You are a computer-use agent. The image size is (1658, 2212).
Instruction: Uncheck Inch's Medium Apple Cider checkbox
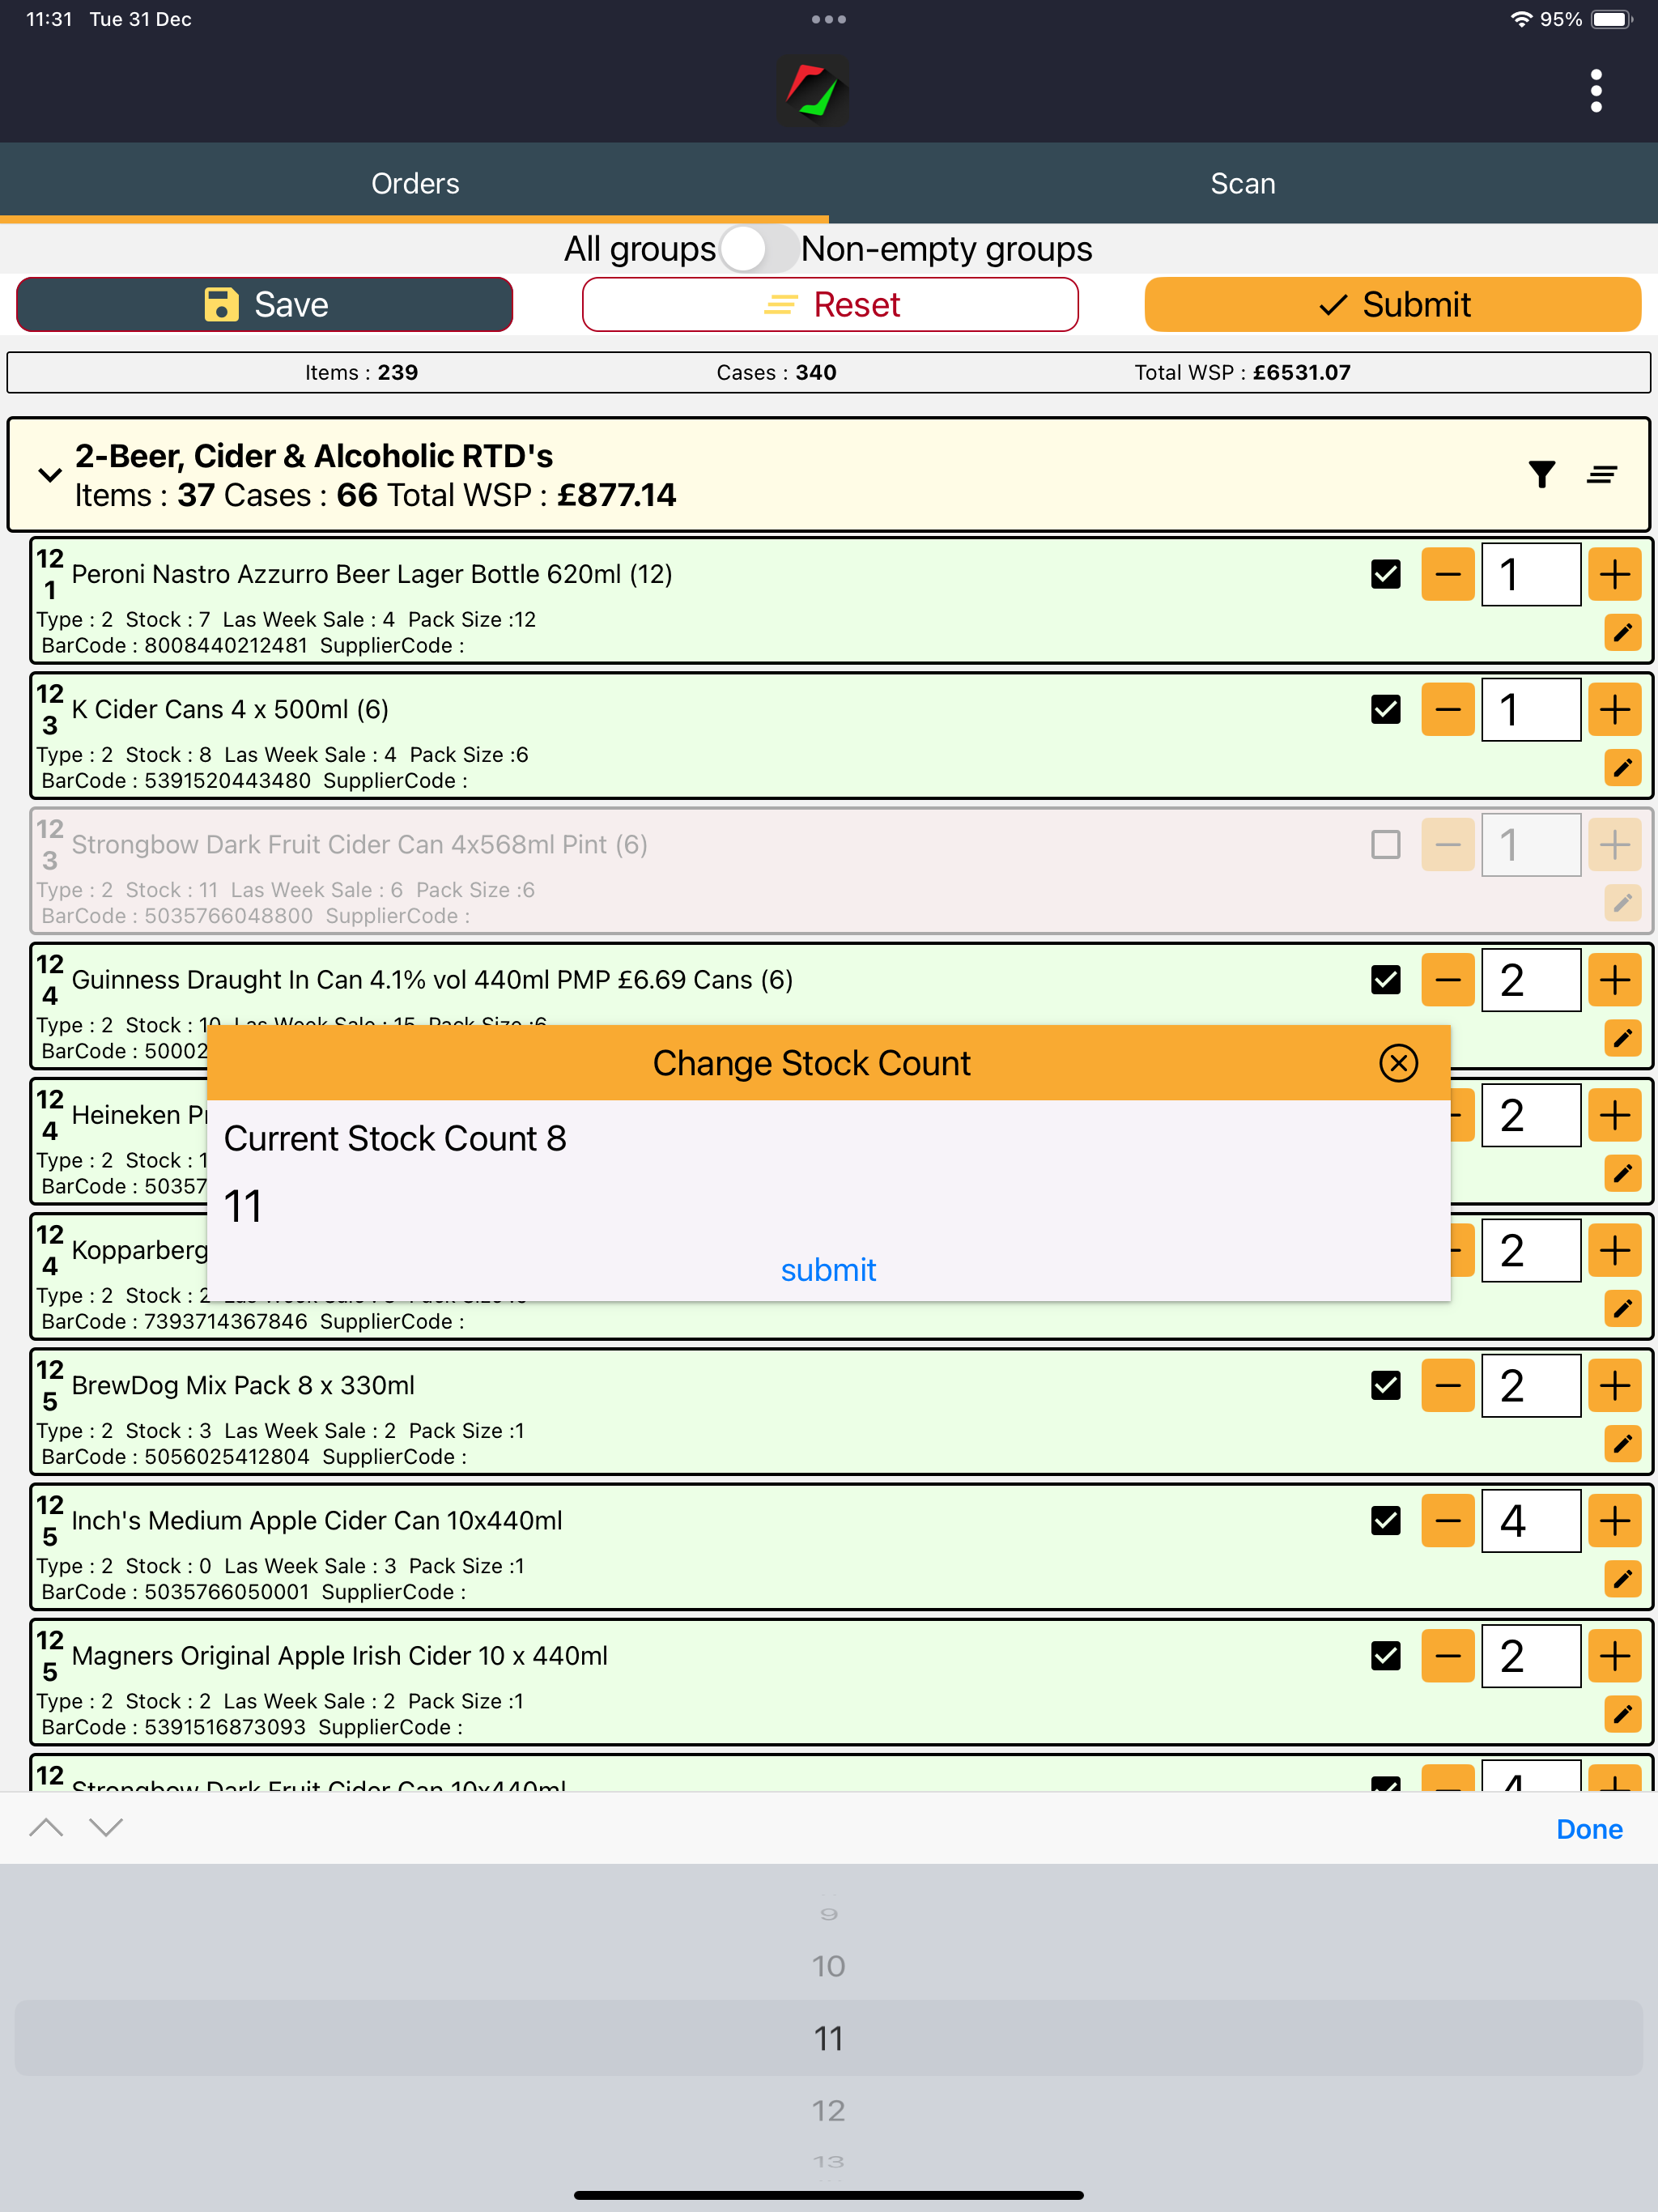(1385, 1521)
